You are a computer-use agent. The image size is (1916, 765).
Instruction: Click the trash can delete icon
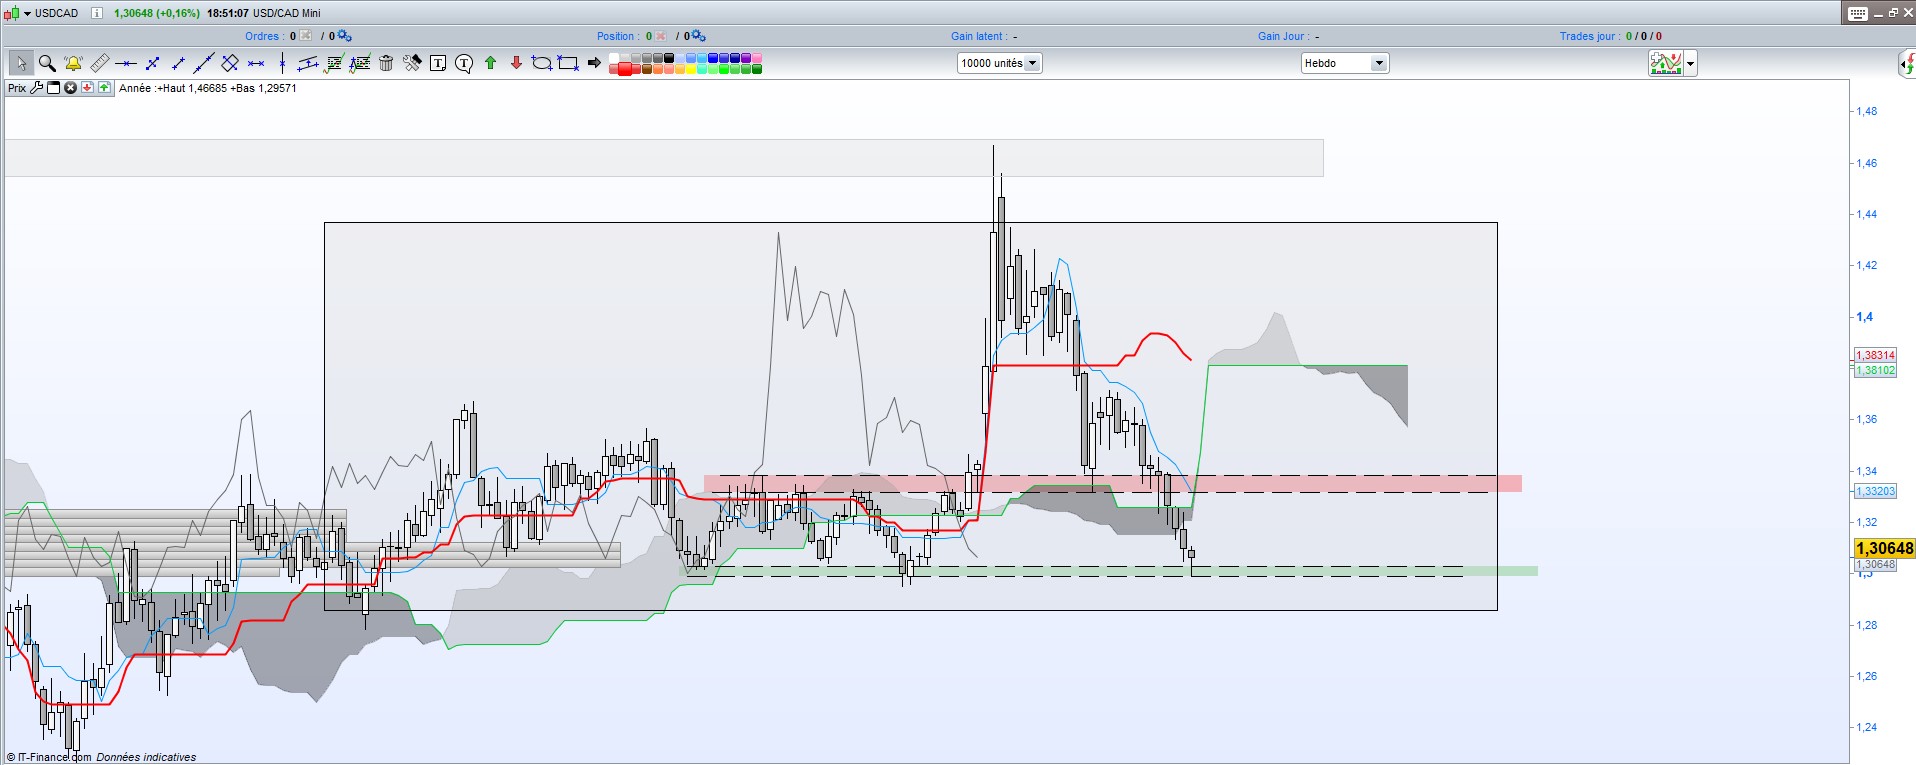386,63
